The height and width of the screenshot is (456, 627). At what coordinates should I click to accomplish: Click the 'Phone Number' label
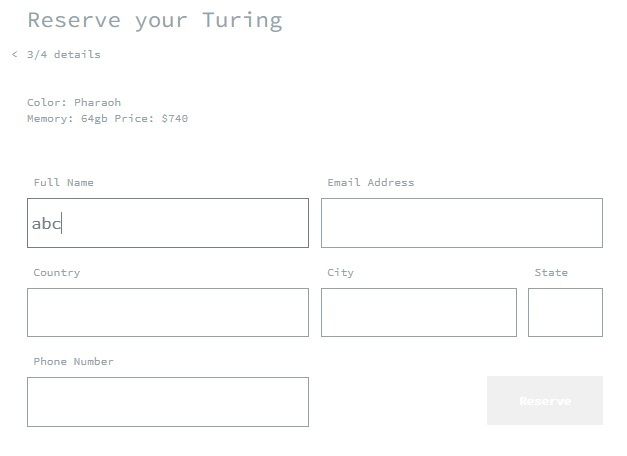(x=73, y=361)
